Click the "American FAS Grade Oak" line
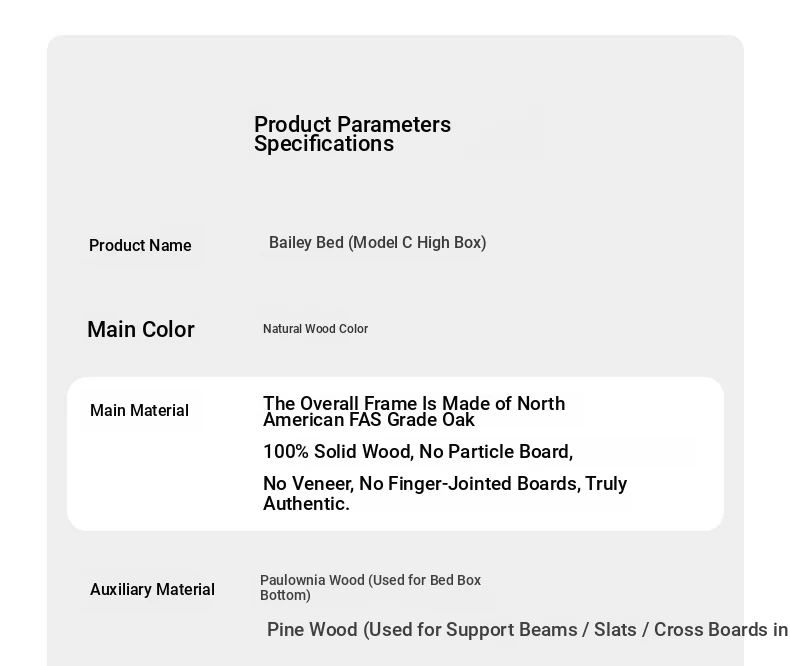 368,420
